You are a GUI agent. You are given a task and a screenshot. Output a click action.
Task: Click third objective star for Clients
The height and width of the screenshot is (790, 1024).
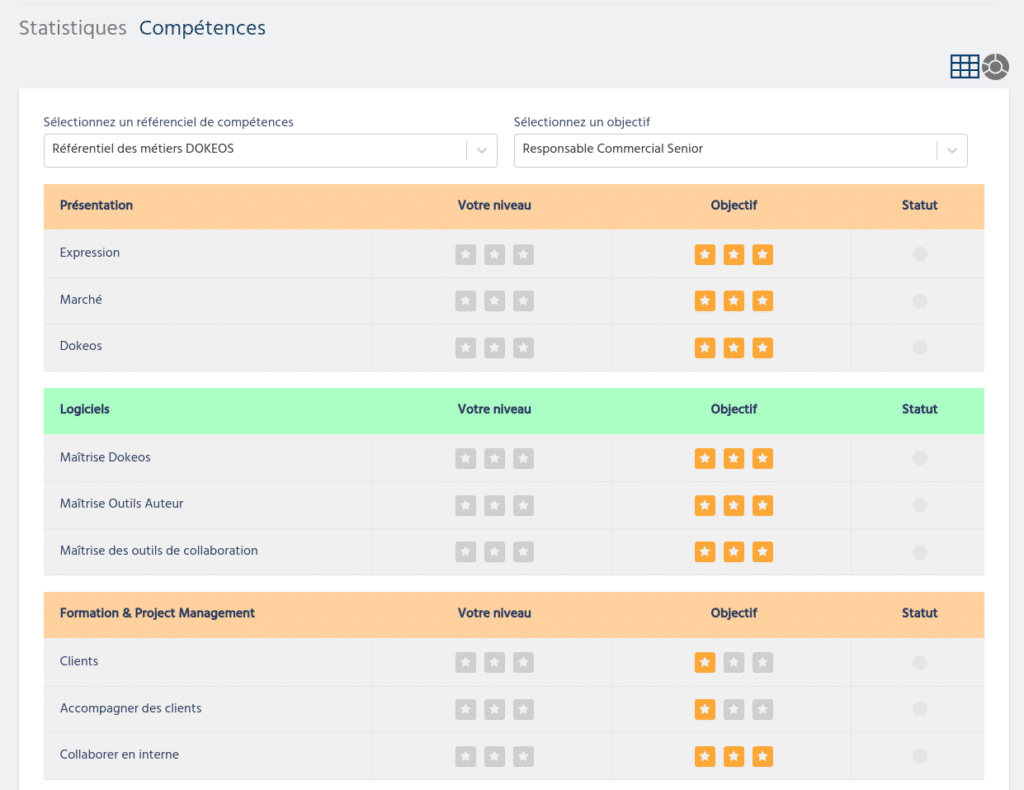coord(763,663)
